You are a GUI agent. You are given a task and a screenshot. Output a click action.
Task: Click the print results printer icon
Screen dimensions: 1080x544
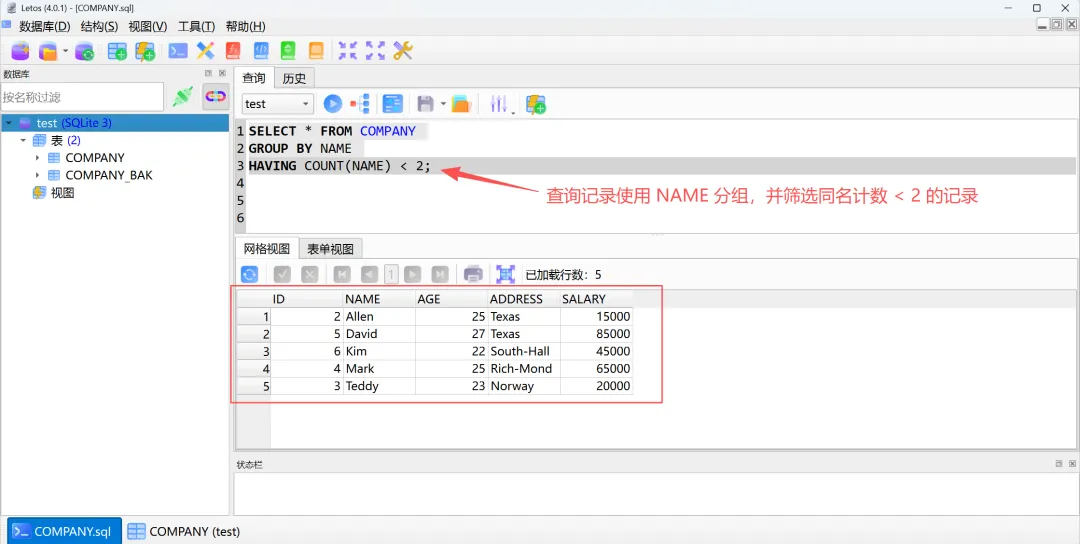(473, 274)
